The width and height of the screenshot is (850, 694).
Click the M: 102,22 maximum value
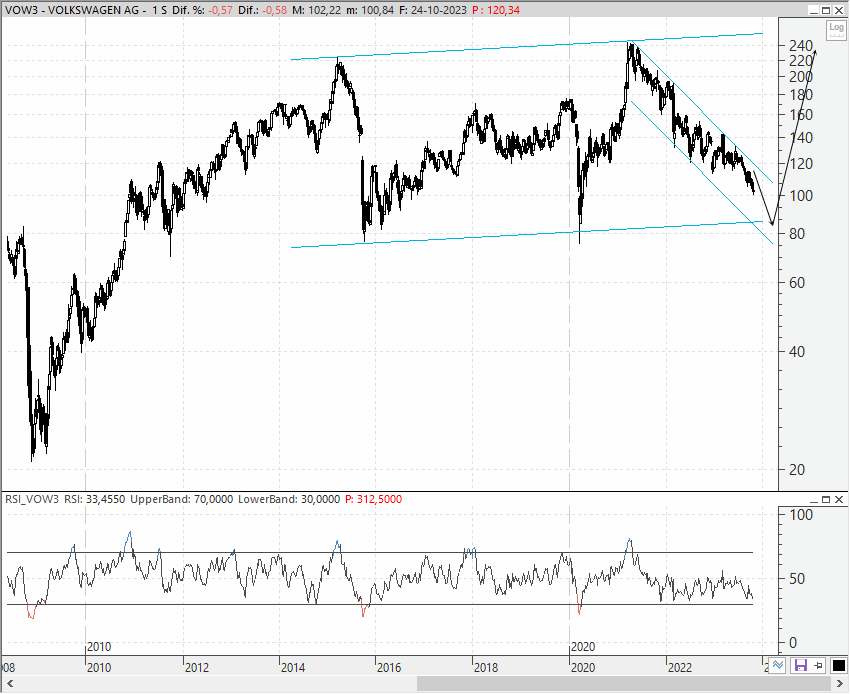tap(317, 10)
